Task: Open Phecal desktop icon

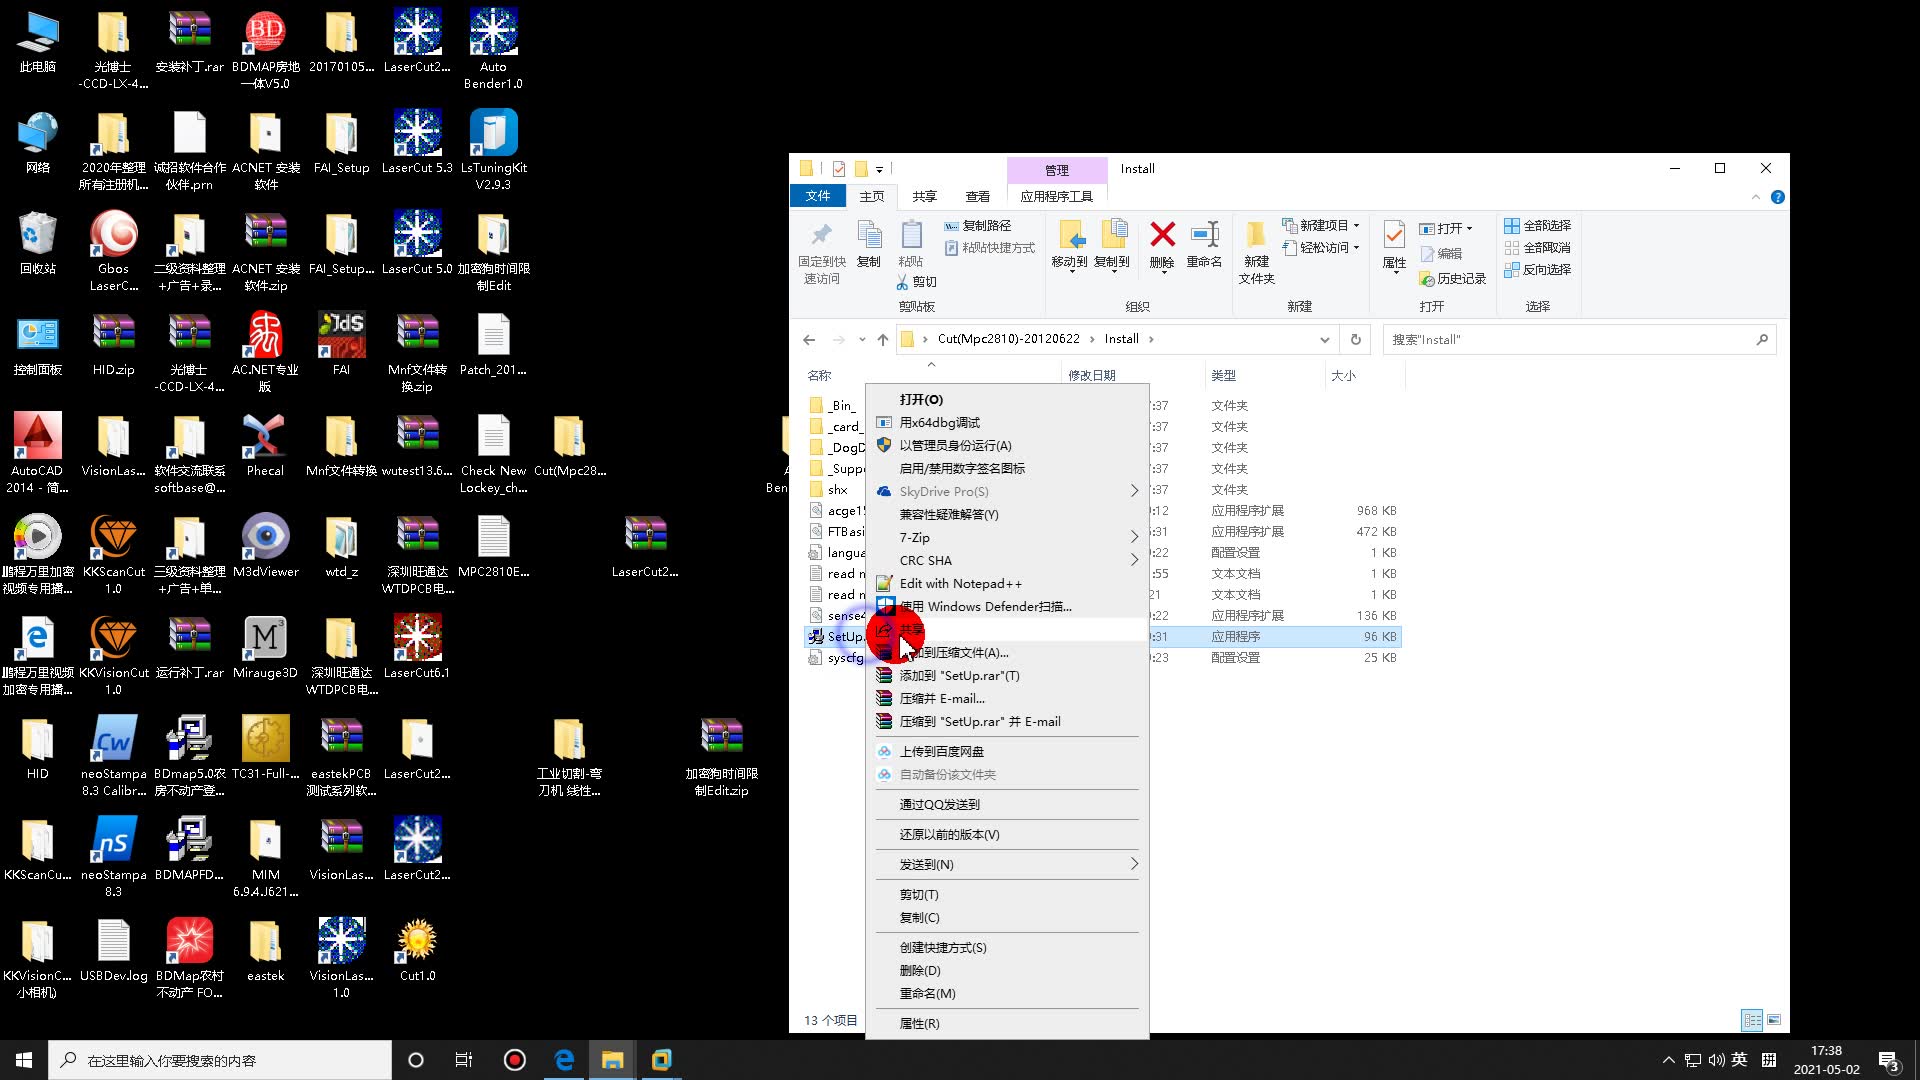Action: [x=265, y=444]
